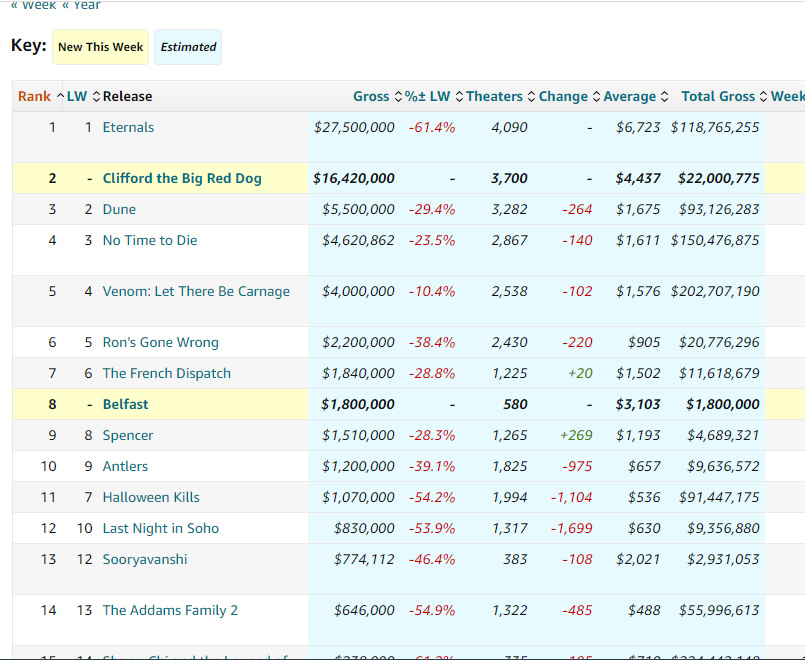Open the No Time to Die link
This screenshot has width=805, height=660.
click(150, 240)
